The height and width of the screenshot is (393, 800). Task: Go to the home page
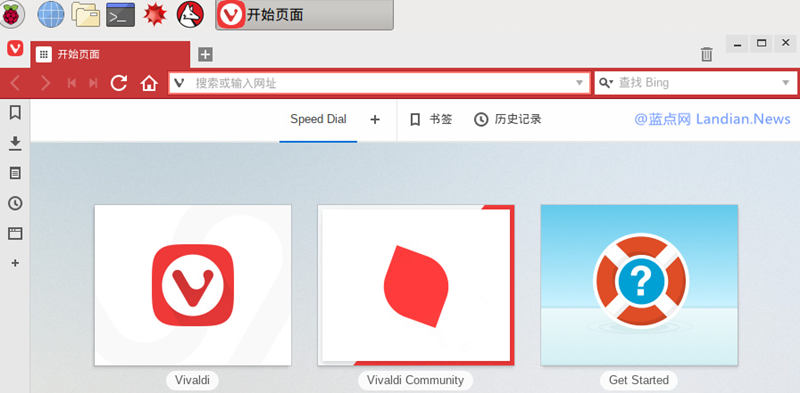[149, 83]
